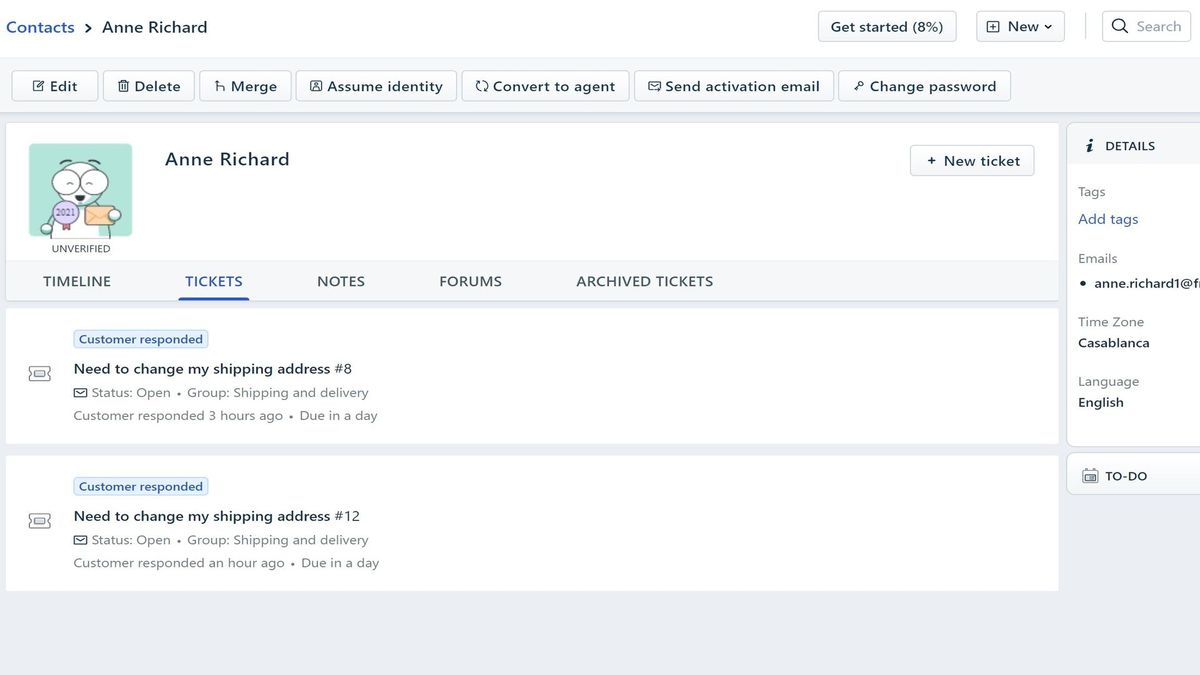Screen dimensions: 1200x675
Task: Expand the TO-DO panel header
Action: (x=1134, y=476)
